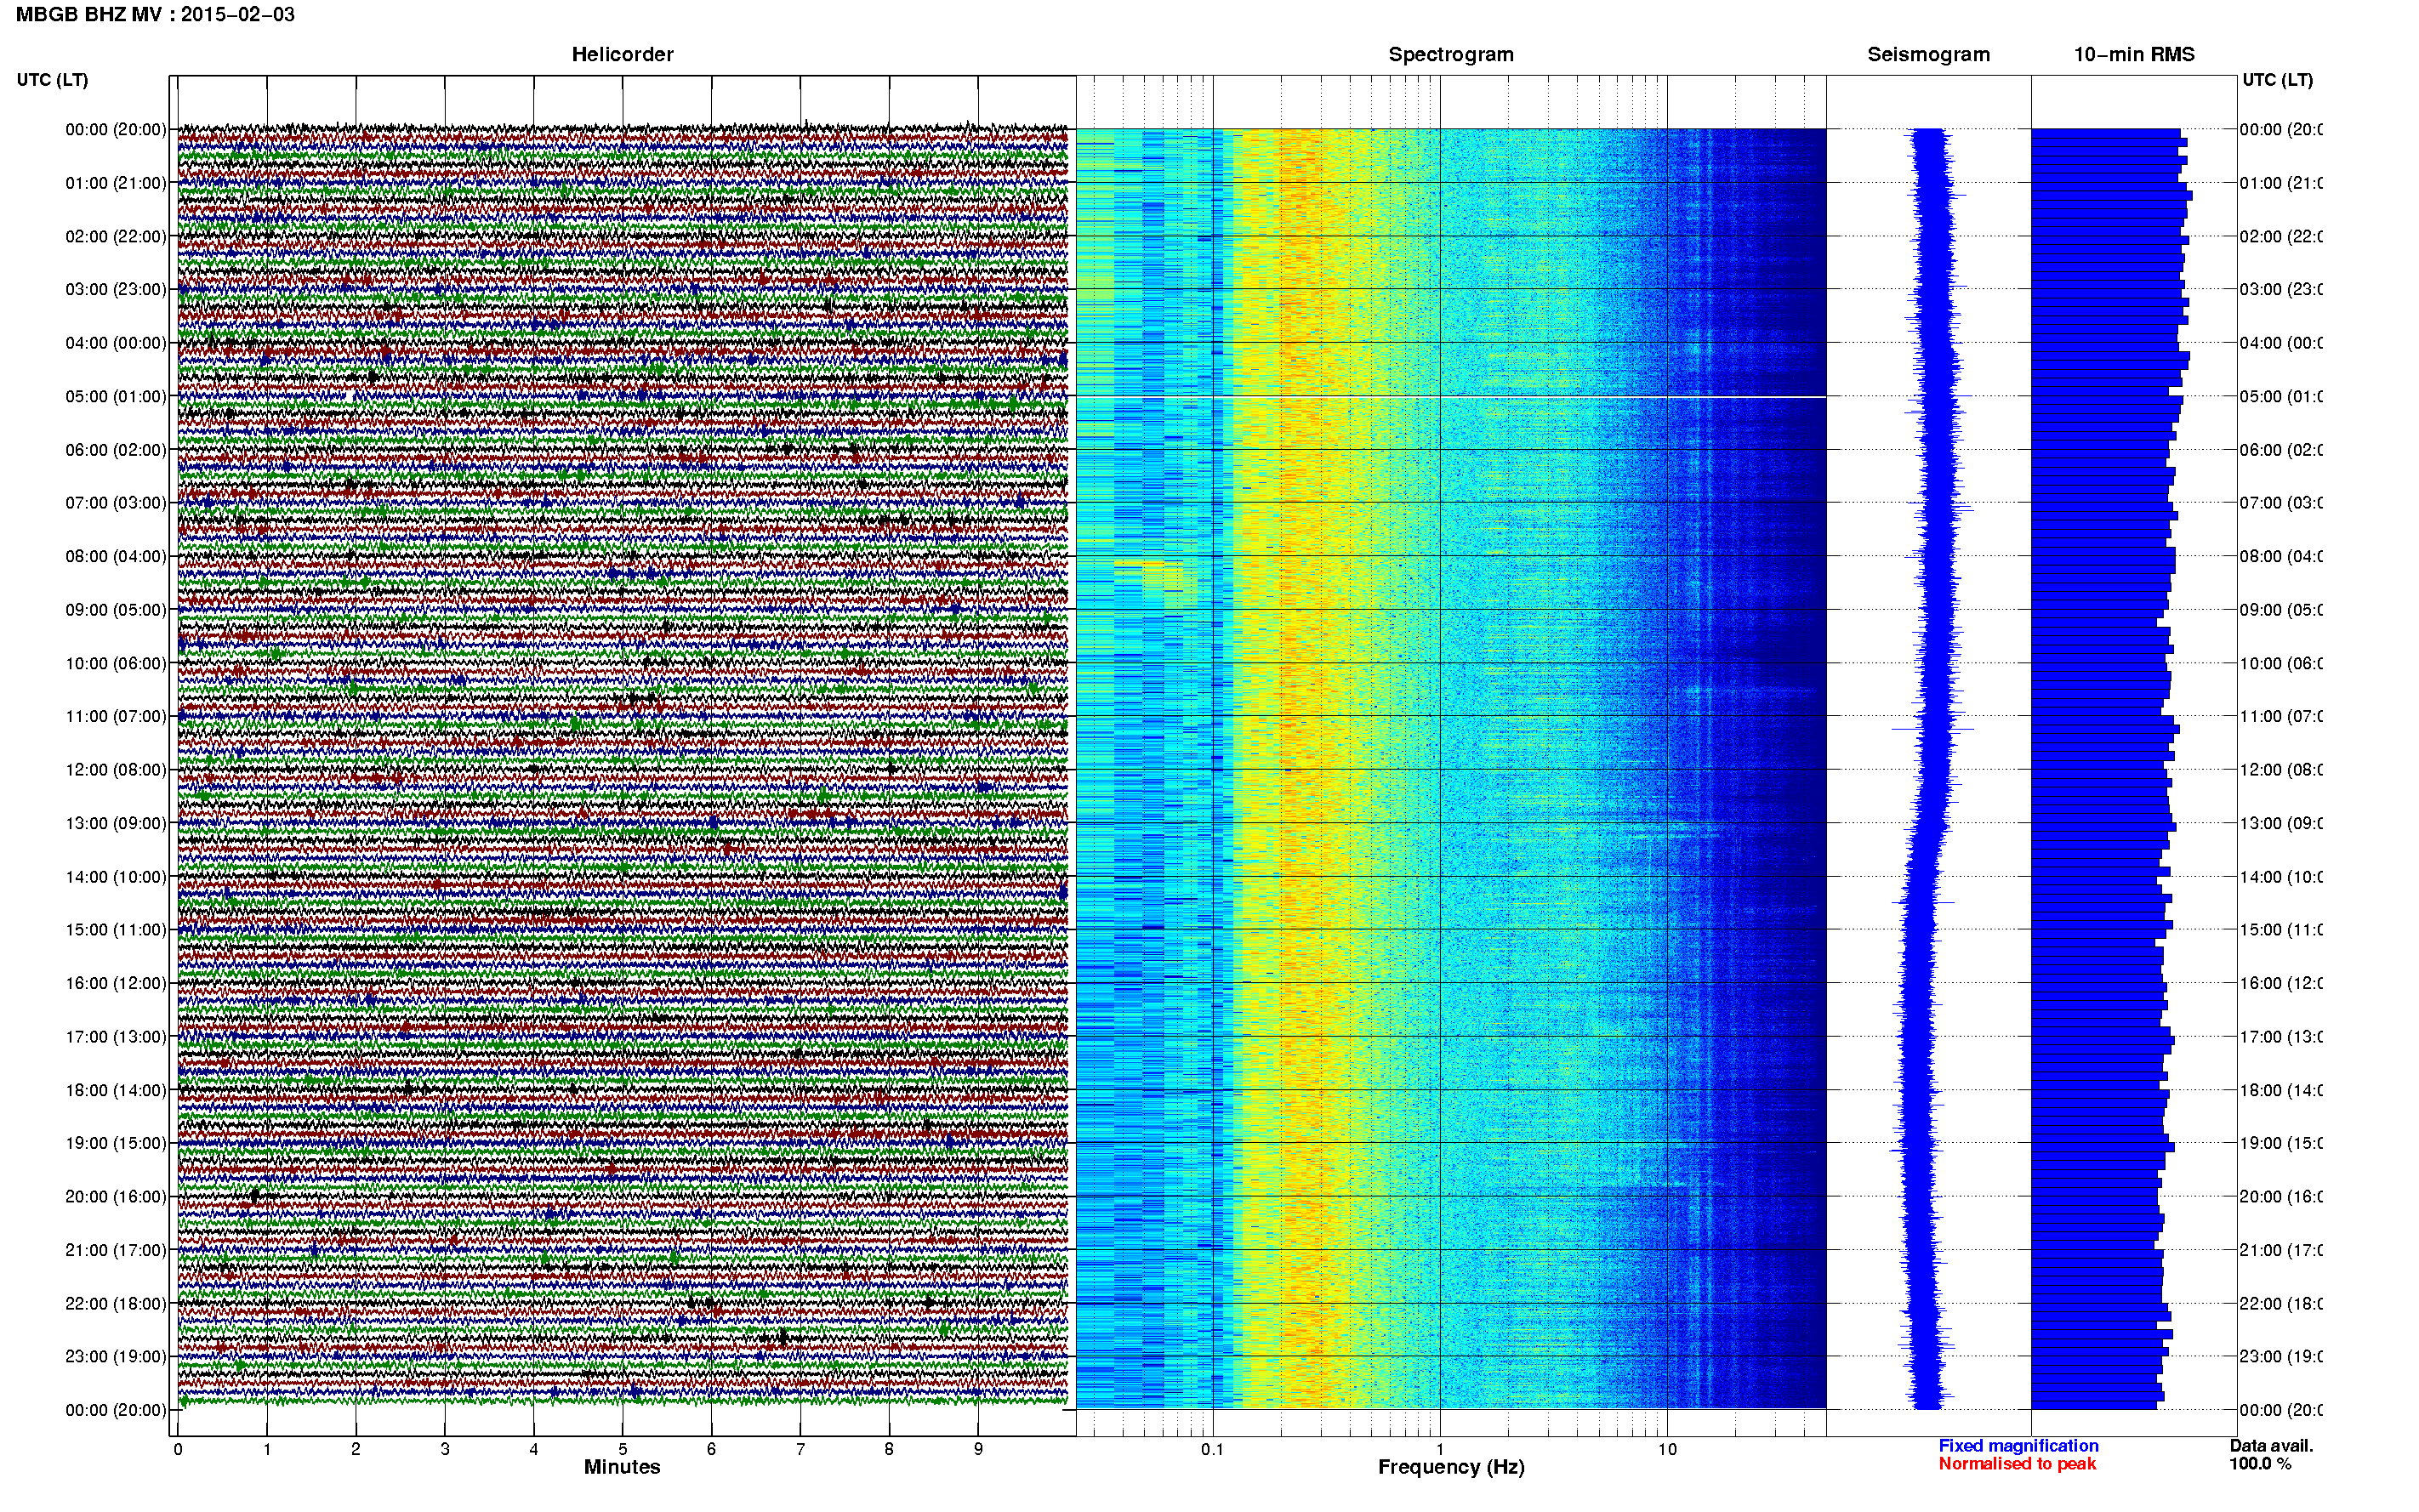Click the 8 tick on the Minutes axis
Image resolution: width=2419 pixels, height=1512 pixels.
889,1449
